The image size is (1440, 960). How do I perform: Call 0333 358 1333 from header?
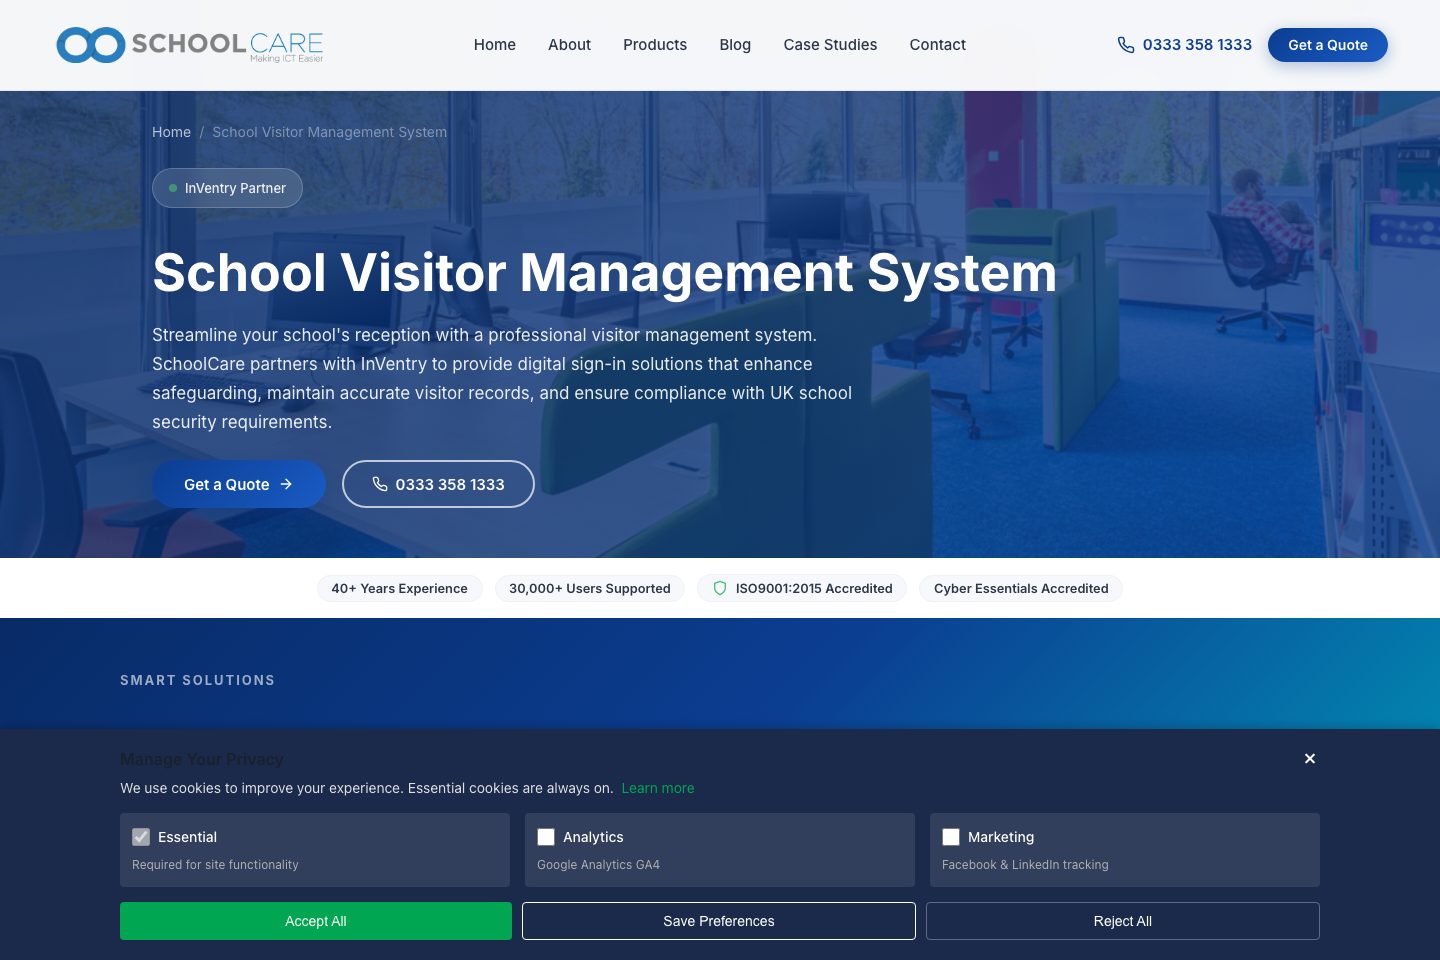(1185, 45)
